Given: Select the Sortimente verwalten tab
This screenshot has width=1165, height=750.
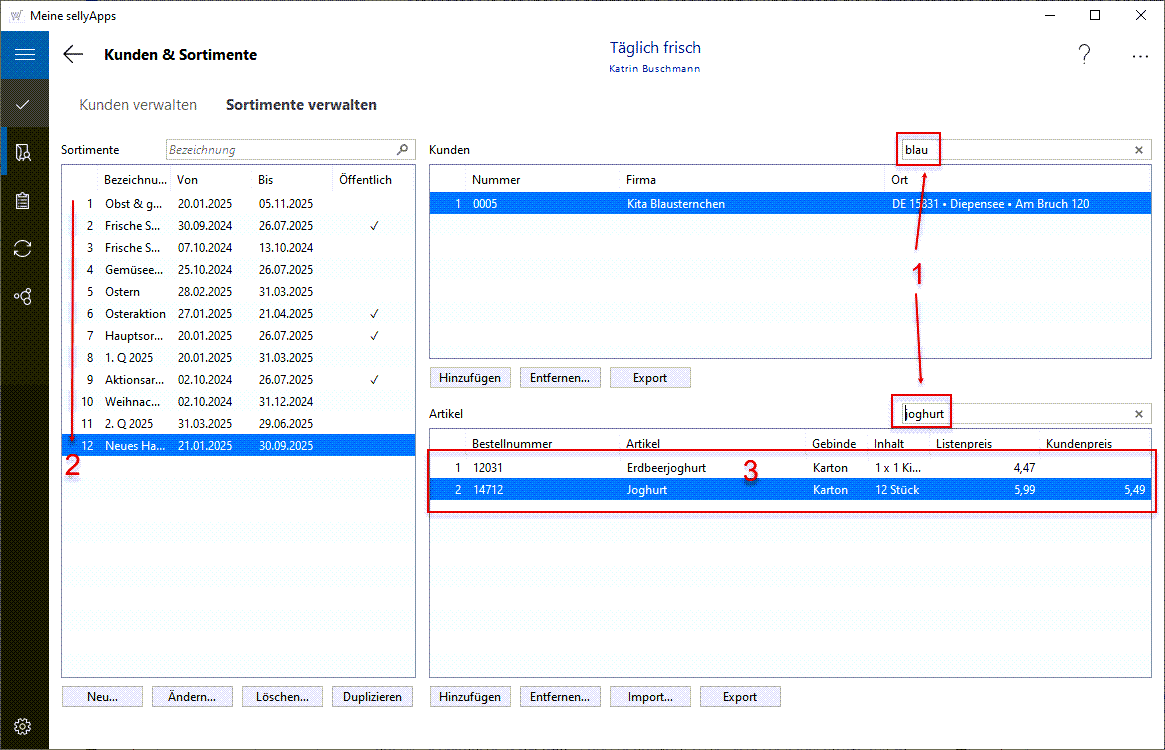Looking at the screenshot, I should 301,105.
